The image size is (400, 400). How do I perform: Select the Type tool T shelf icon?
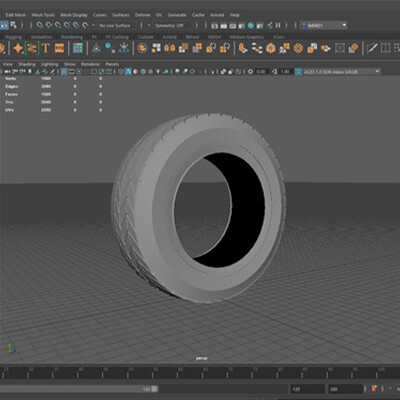click(x=45, y=48)
